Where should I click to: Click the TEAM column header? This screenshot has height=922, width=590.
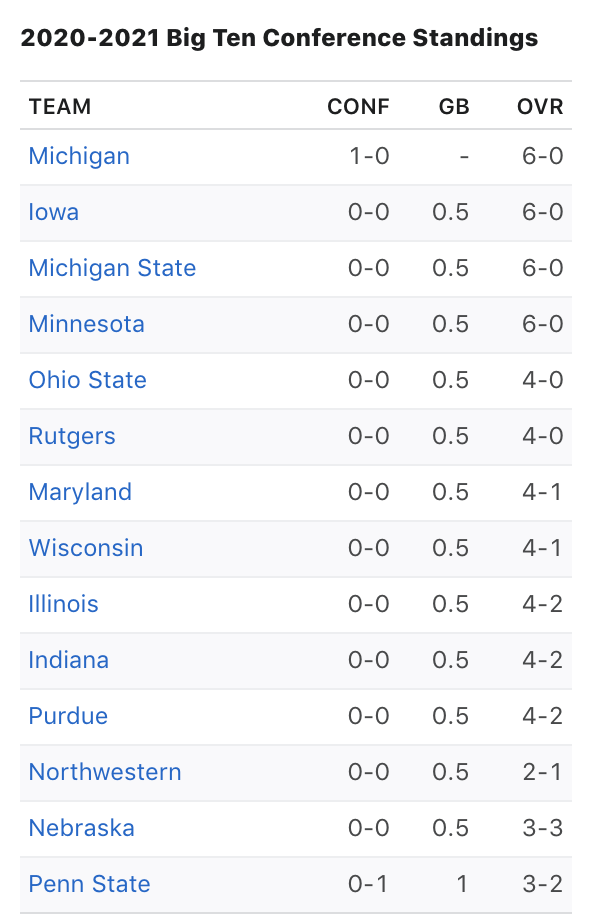60,106
